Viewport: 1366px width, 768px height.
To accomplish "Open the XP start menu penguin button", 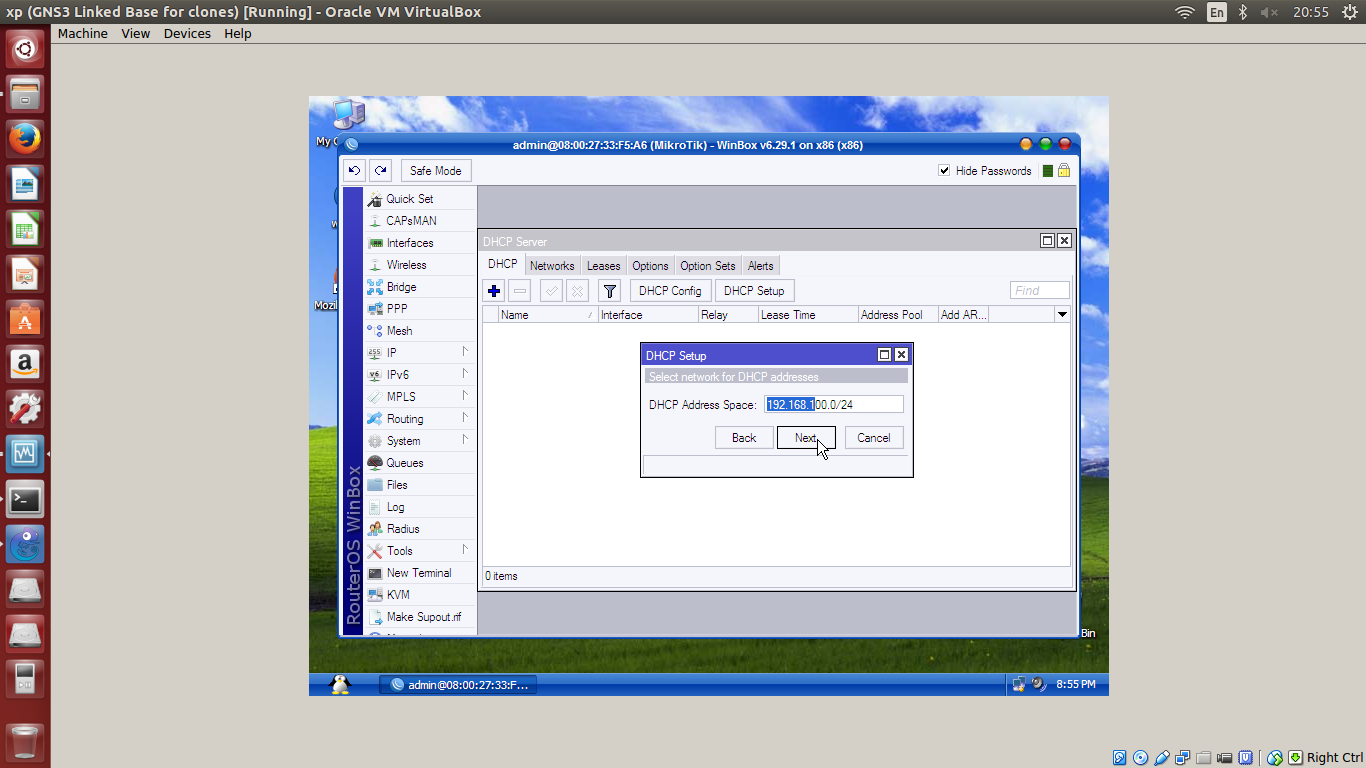I will pos(341,684).
